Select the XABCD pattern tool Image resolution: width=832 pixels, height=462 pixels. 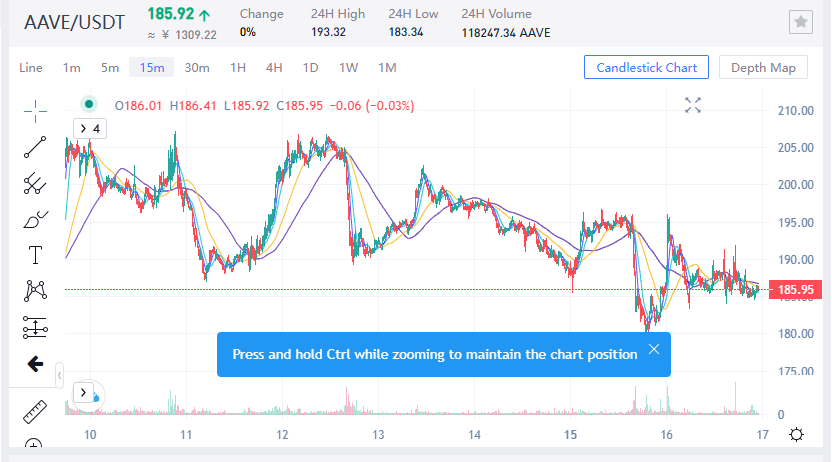click(35, 291)
